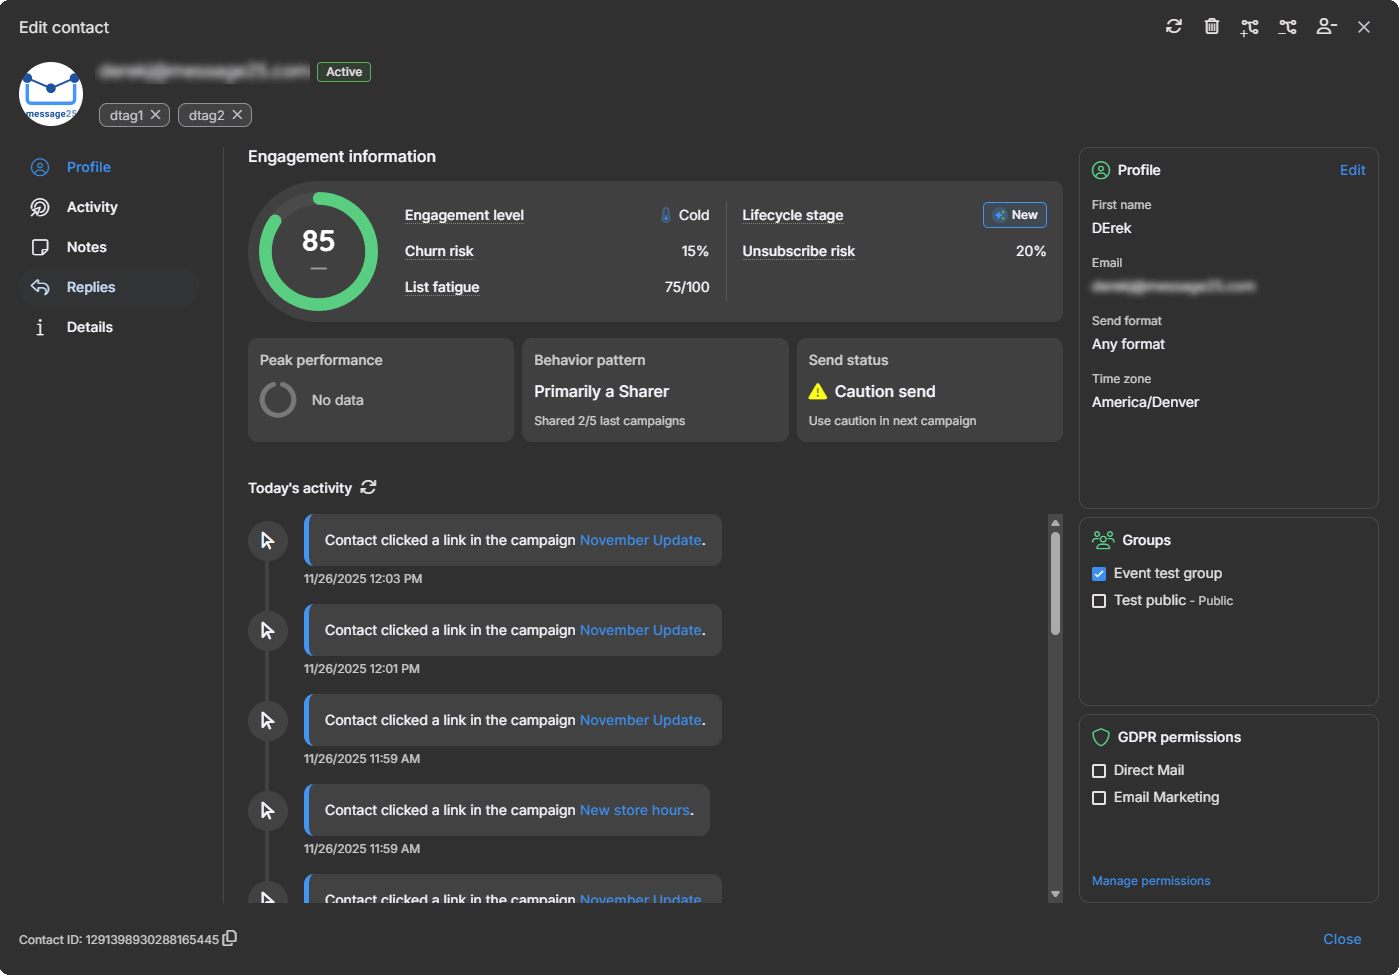Open the November Update campaign link

[x=640, y=539]
